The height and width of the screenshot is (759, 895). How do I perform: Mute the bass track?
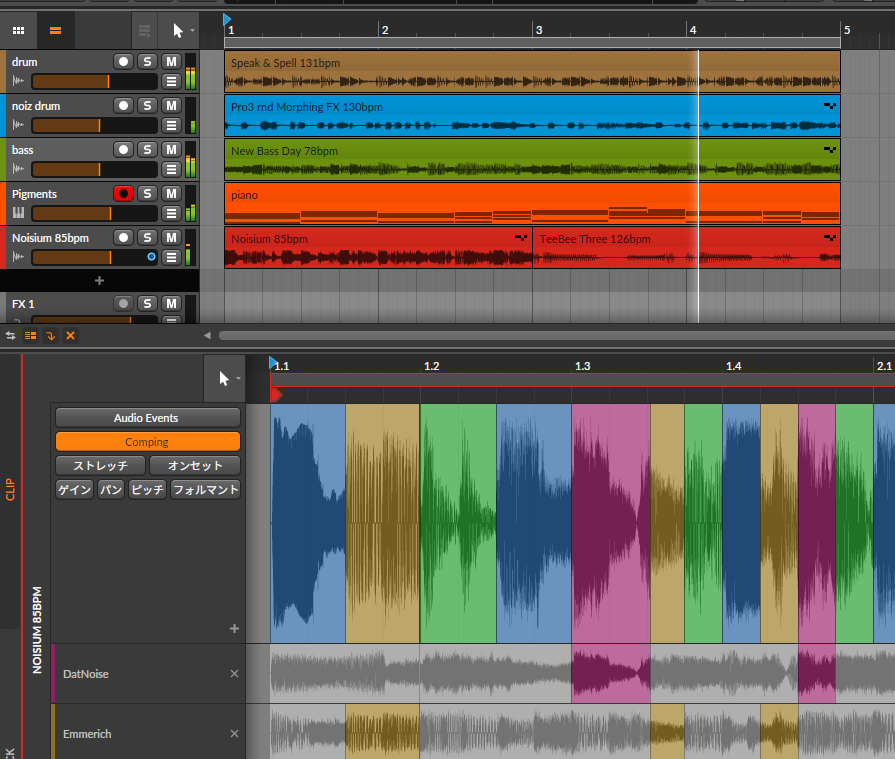(171, 150)
